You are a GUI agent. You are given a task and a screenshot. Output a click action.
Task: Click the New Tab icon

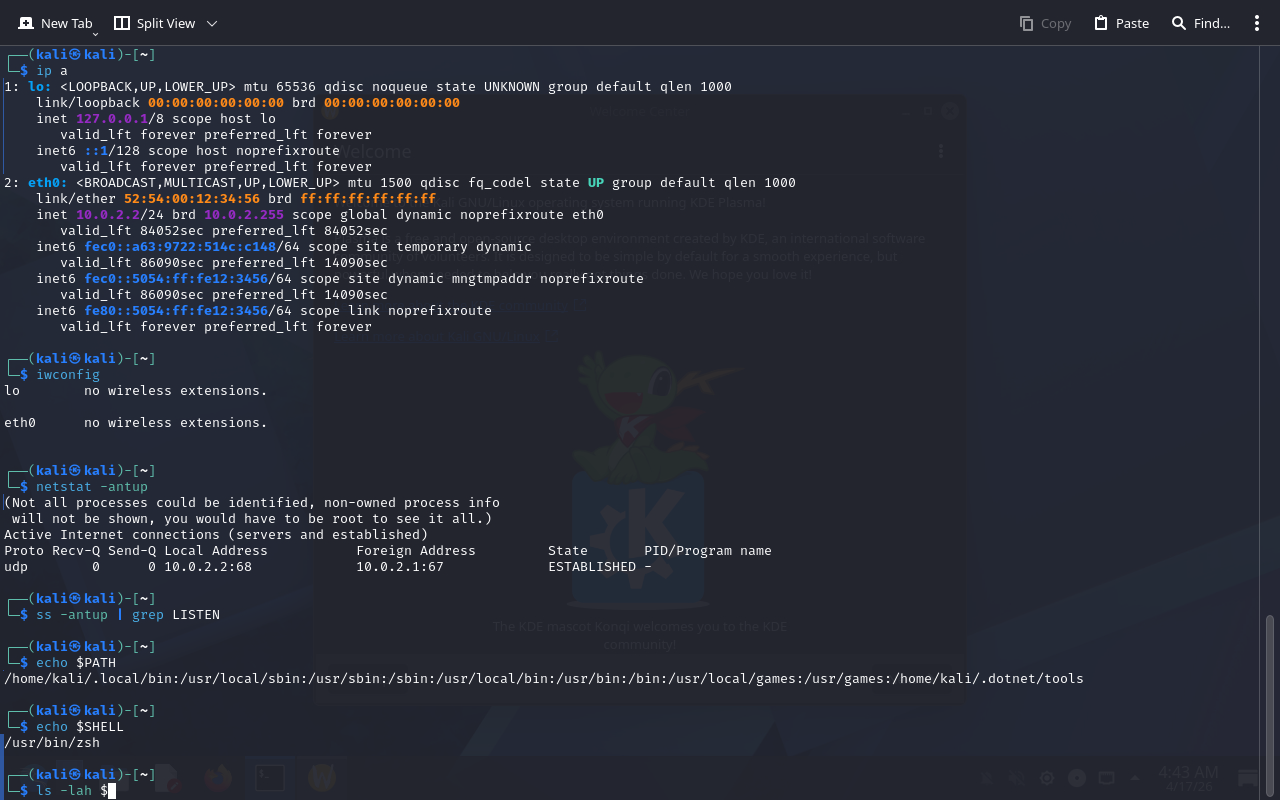[26, 23]
